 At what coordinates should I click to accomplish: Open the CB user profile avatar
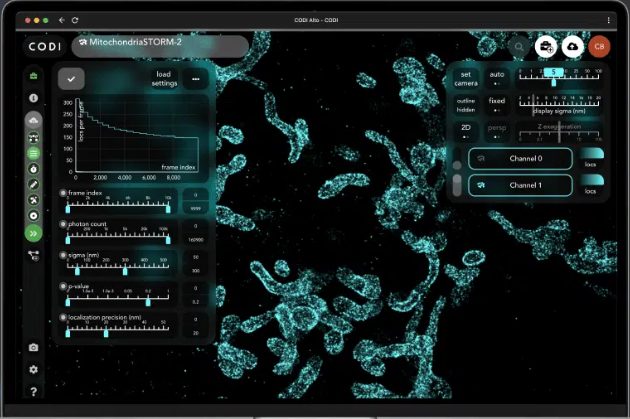(600, 46)
